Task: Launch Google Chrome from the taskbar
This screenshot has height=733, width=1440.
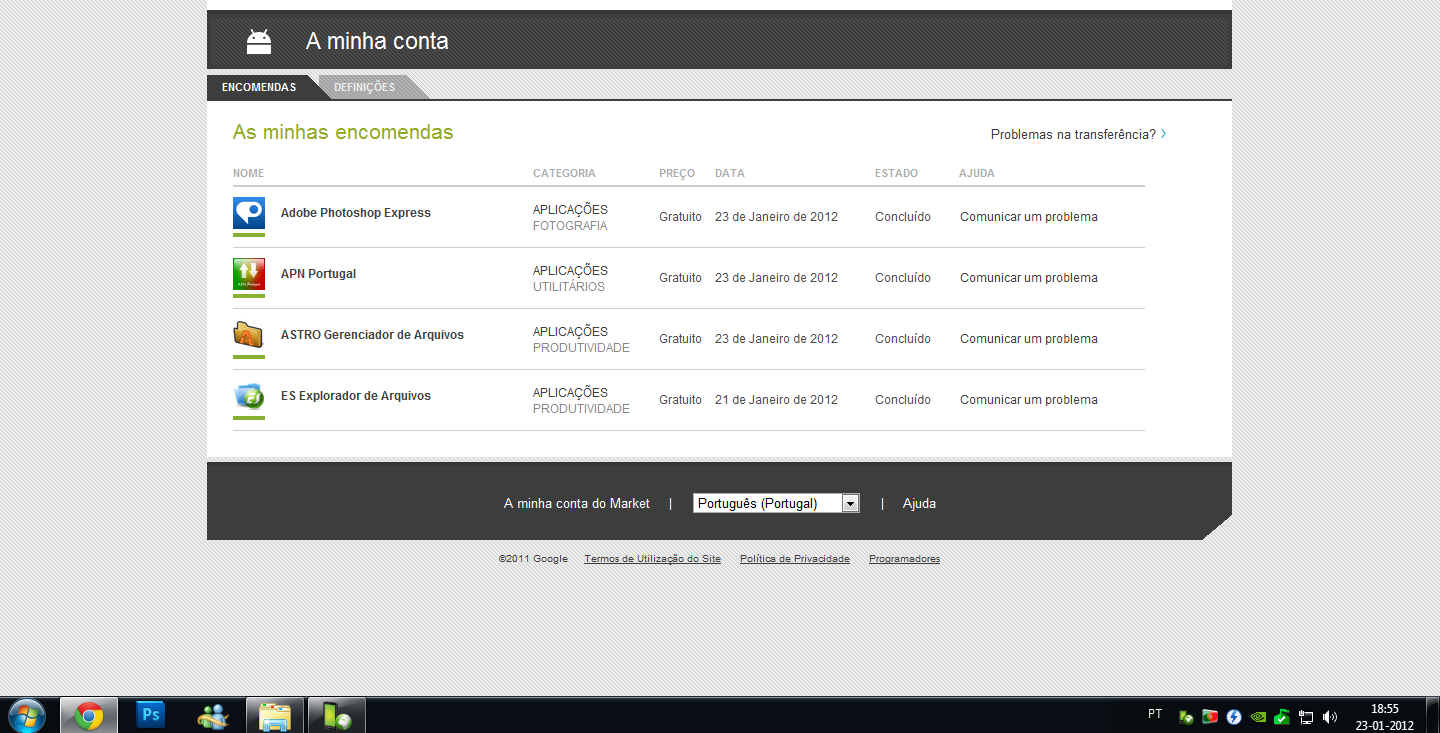Action: (89, 715)
